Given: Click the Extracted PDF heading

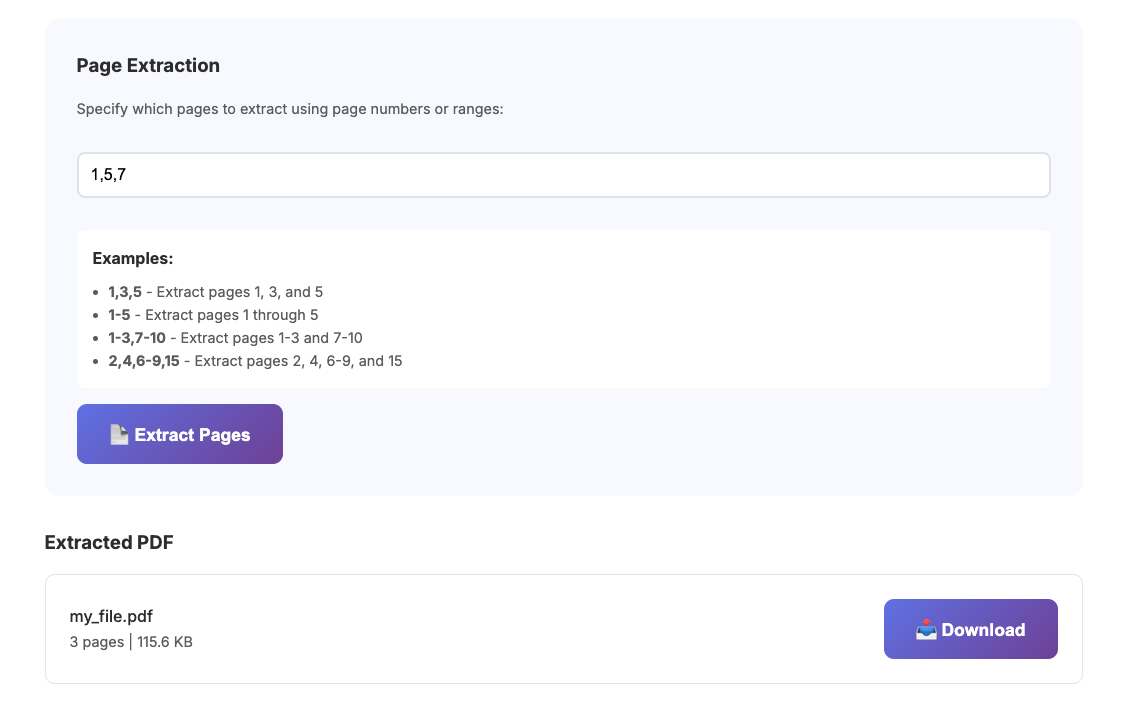Looking at the screenshot, I should (109, 542).
